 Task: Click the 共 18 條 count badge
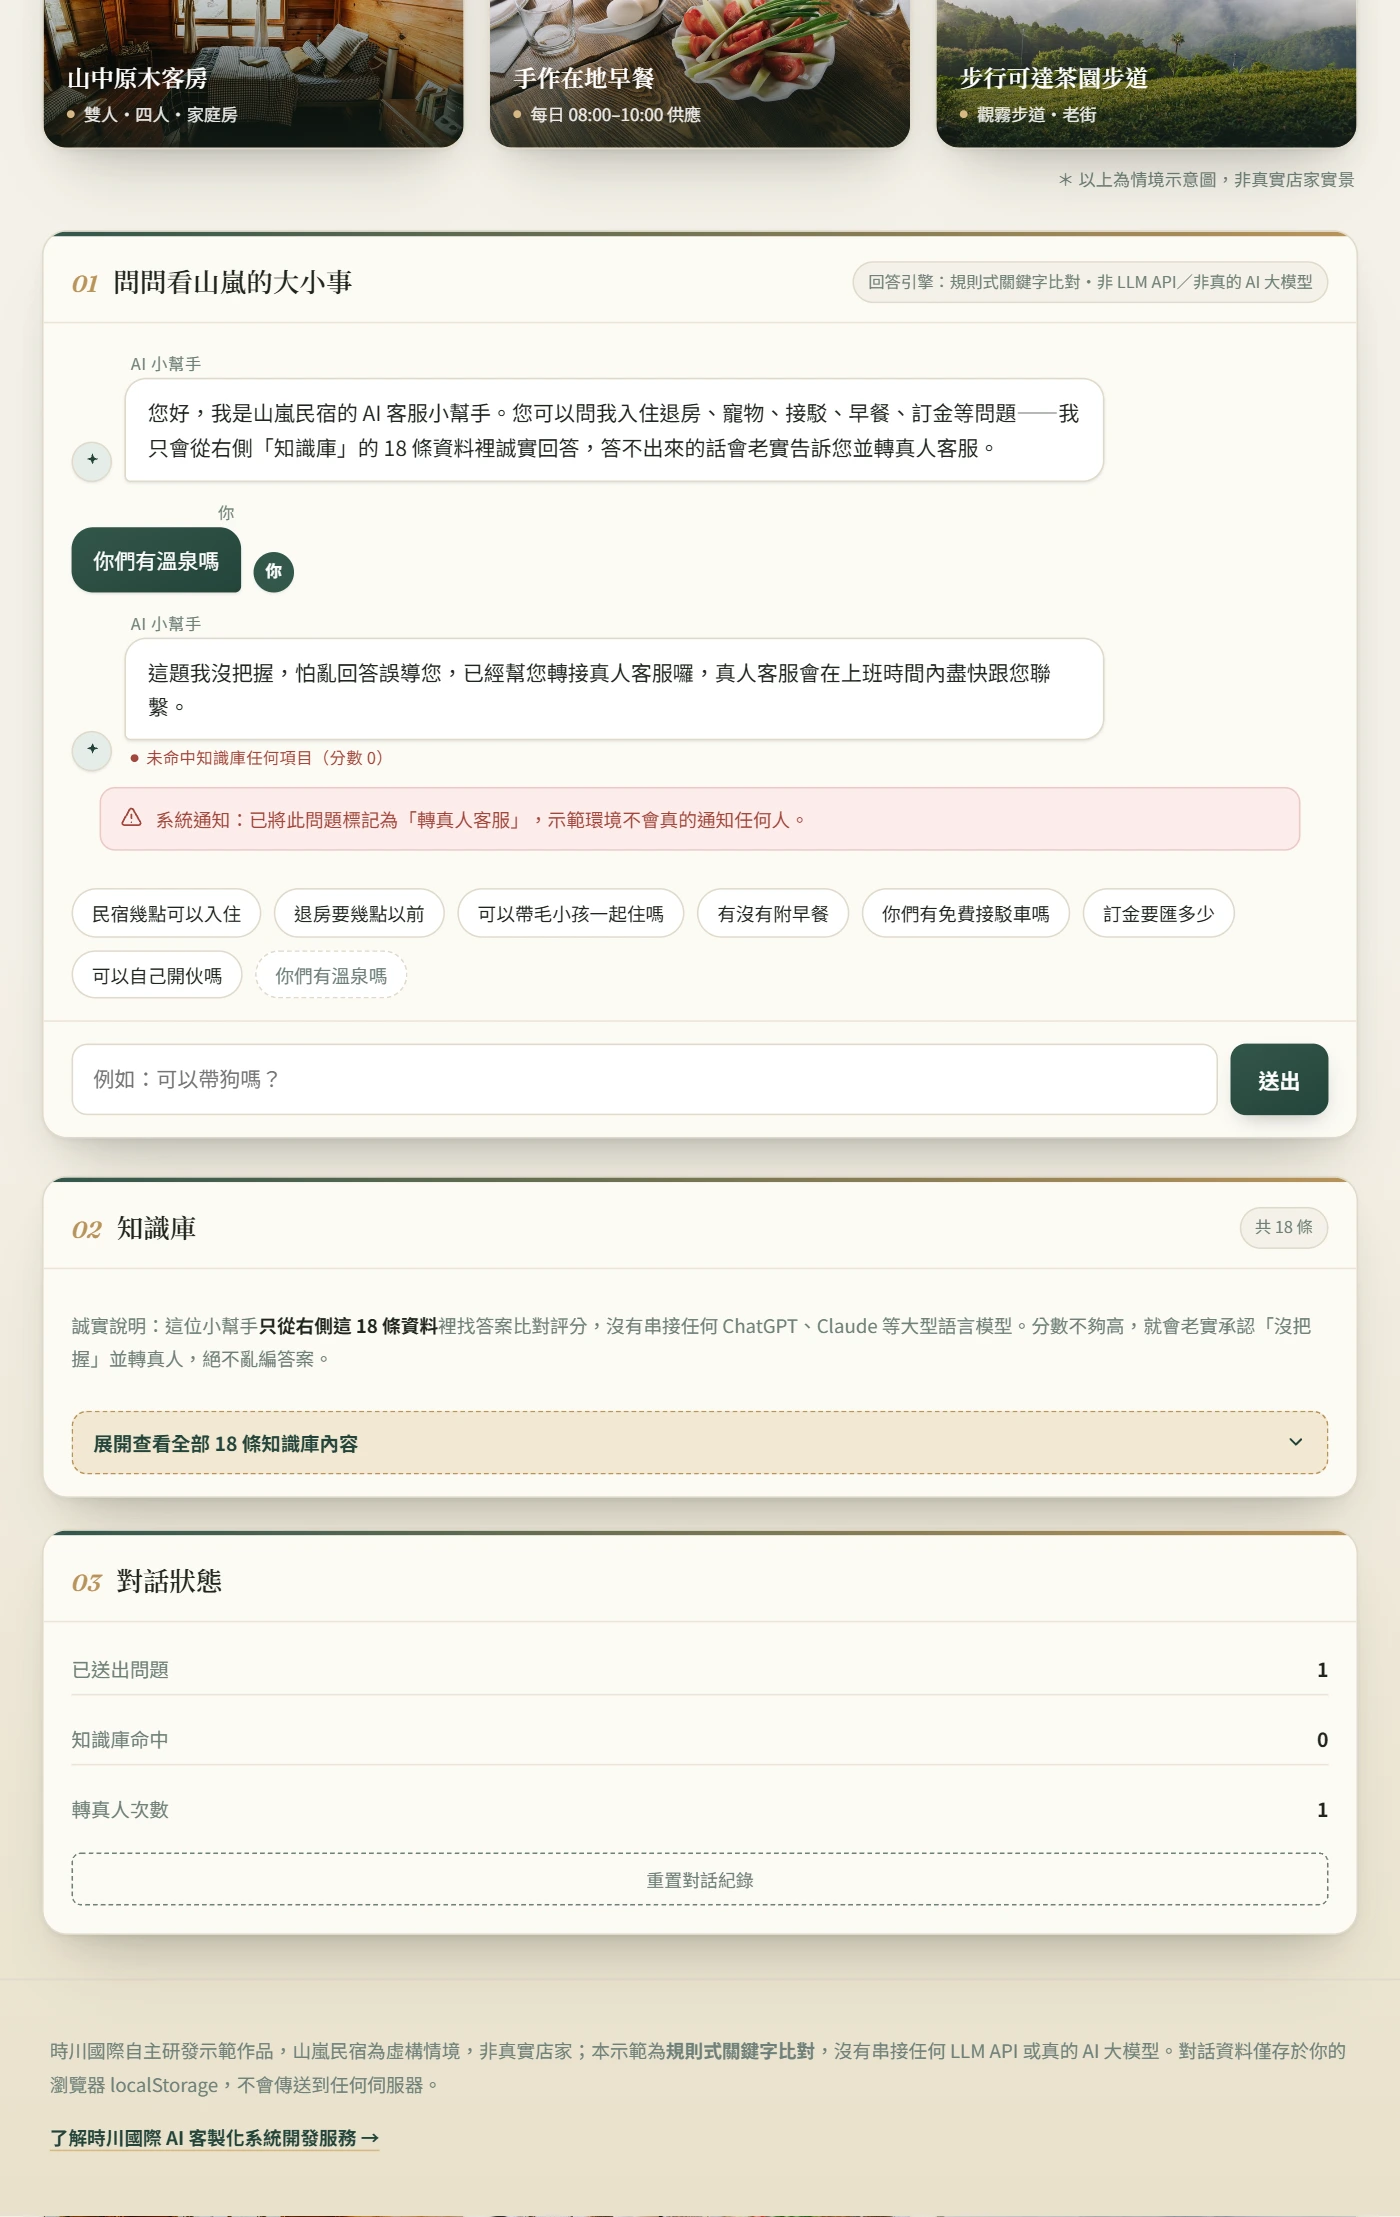pos(1284,1227)
